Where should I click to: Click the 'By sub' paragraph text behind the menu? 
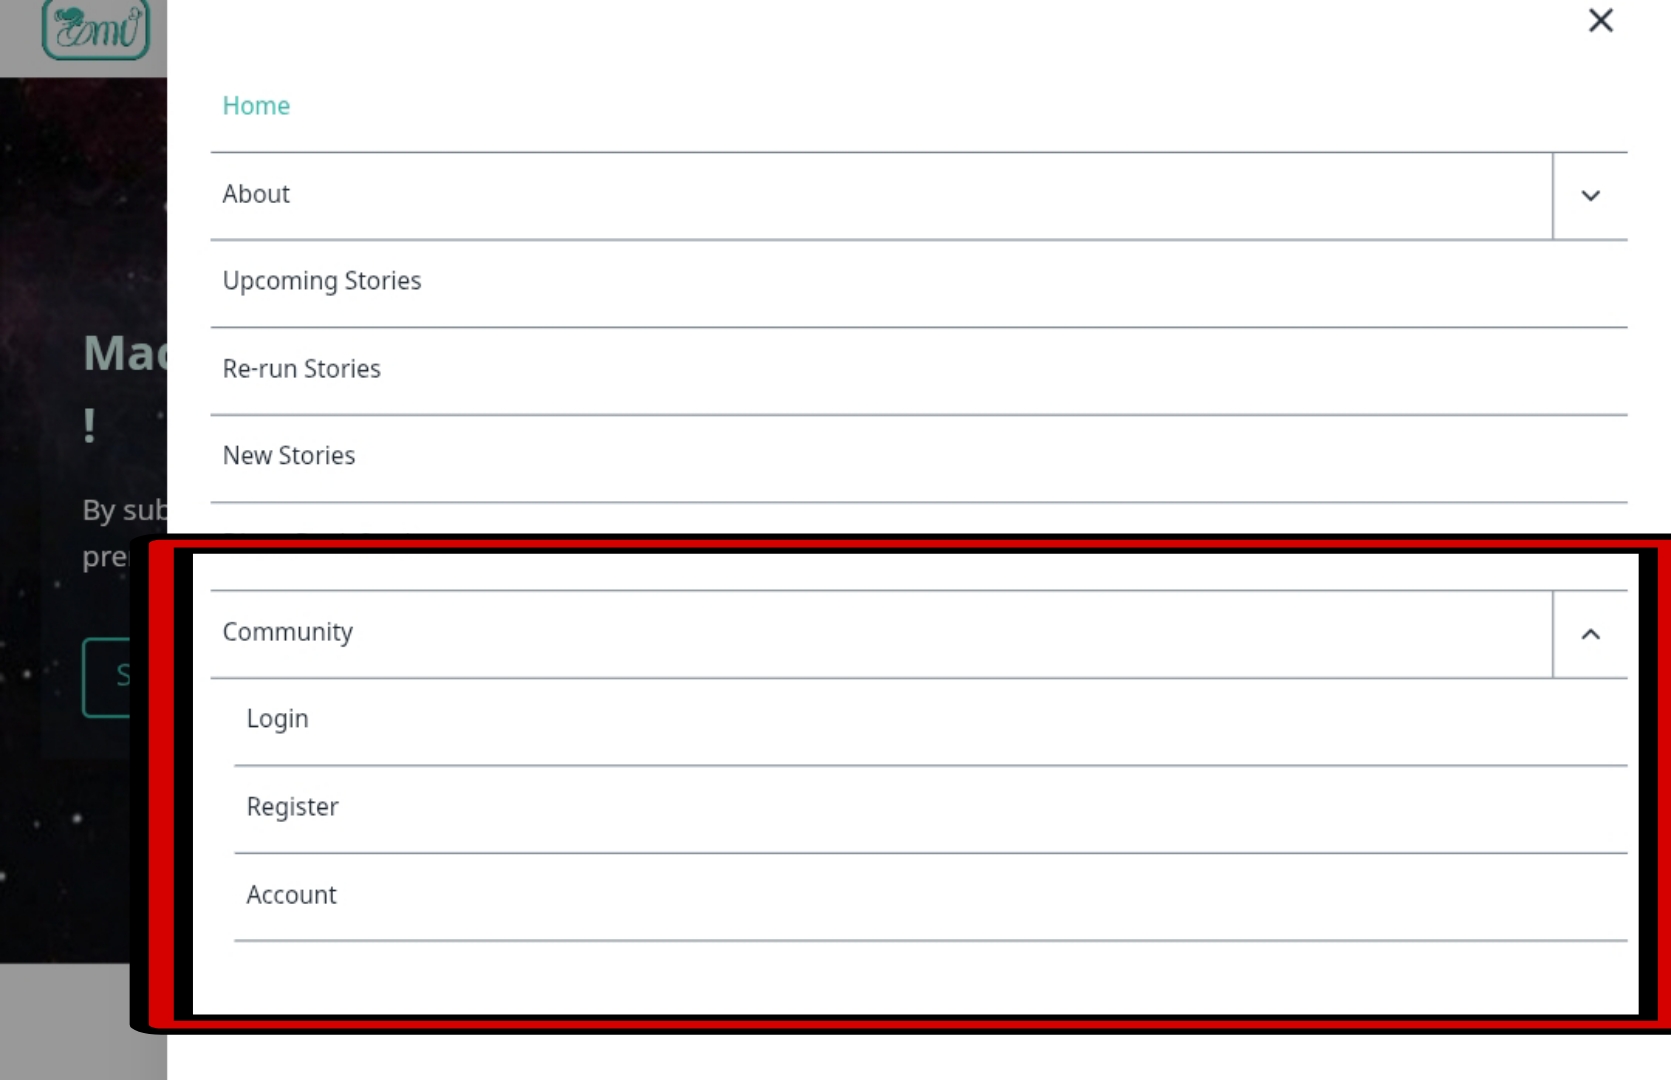coord(124,510)
